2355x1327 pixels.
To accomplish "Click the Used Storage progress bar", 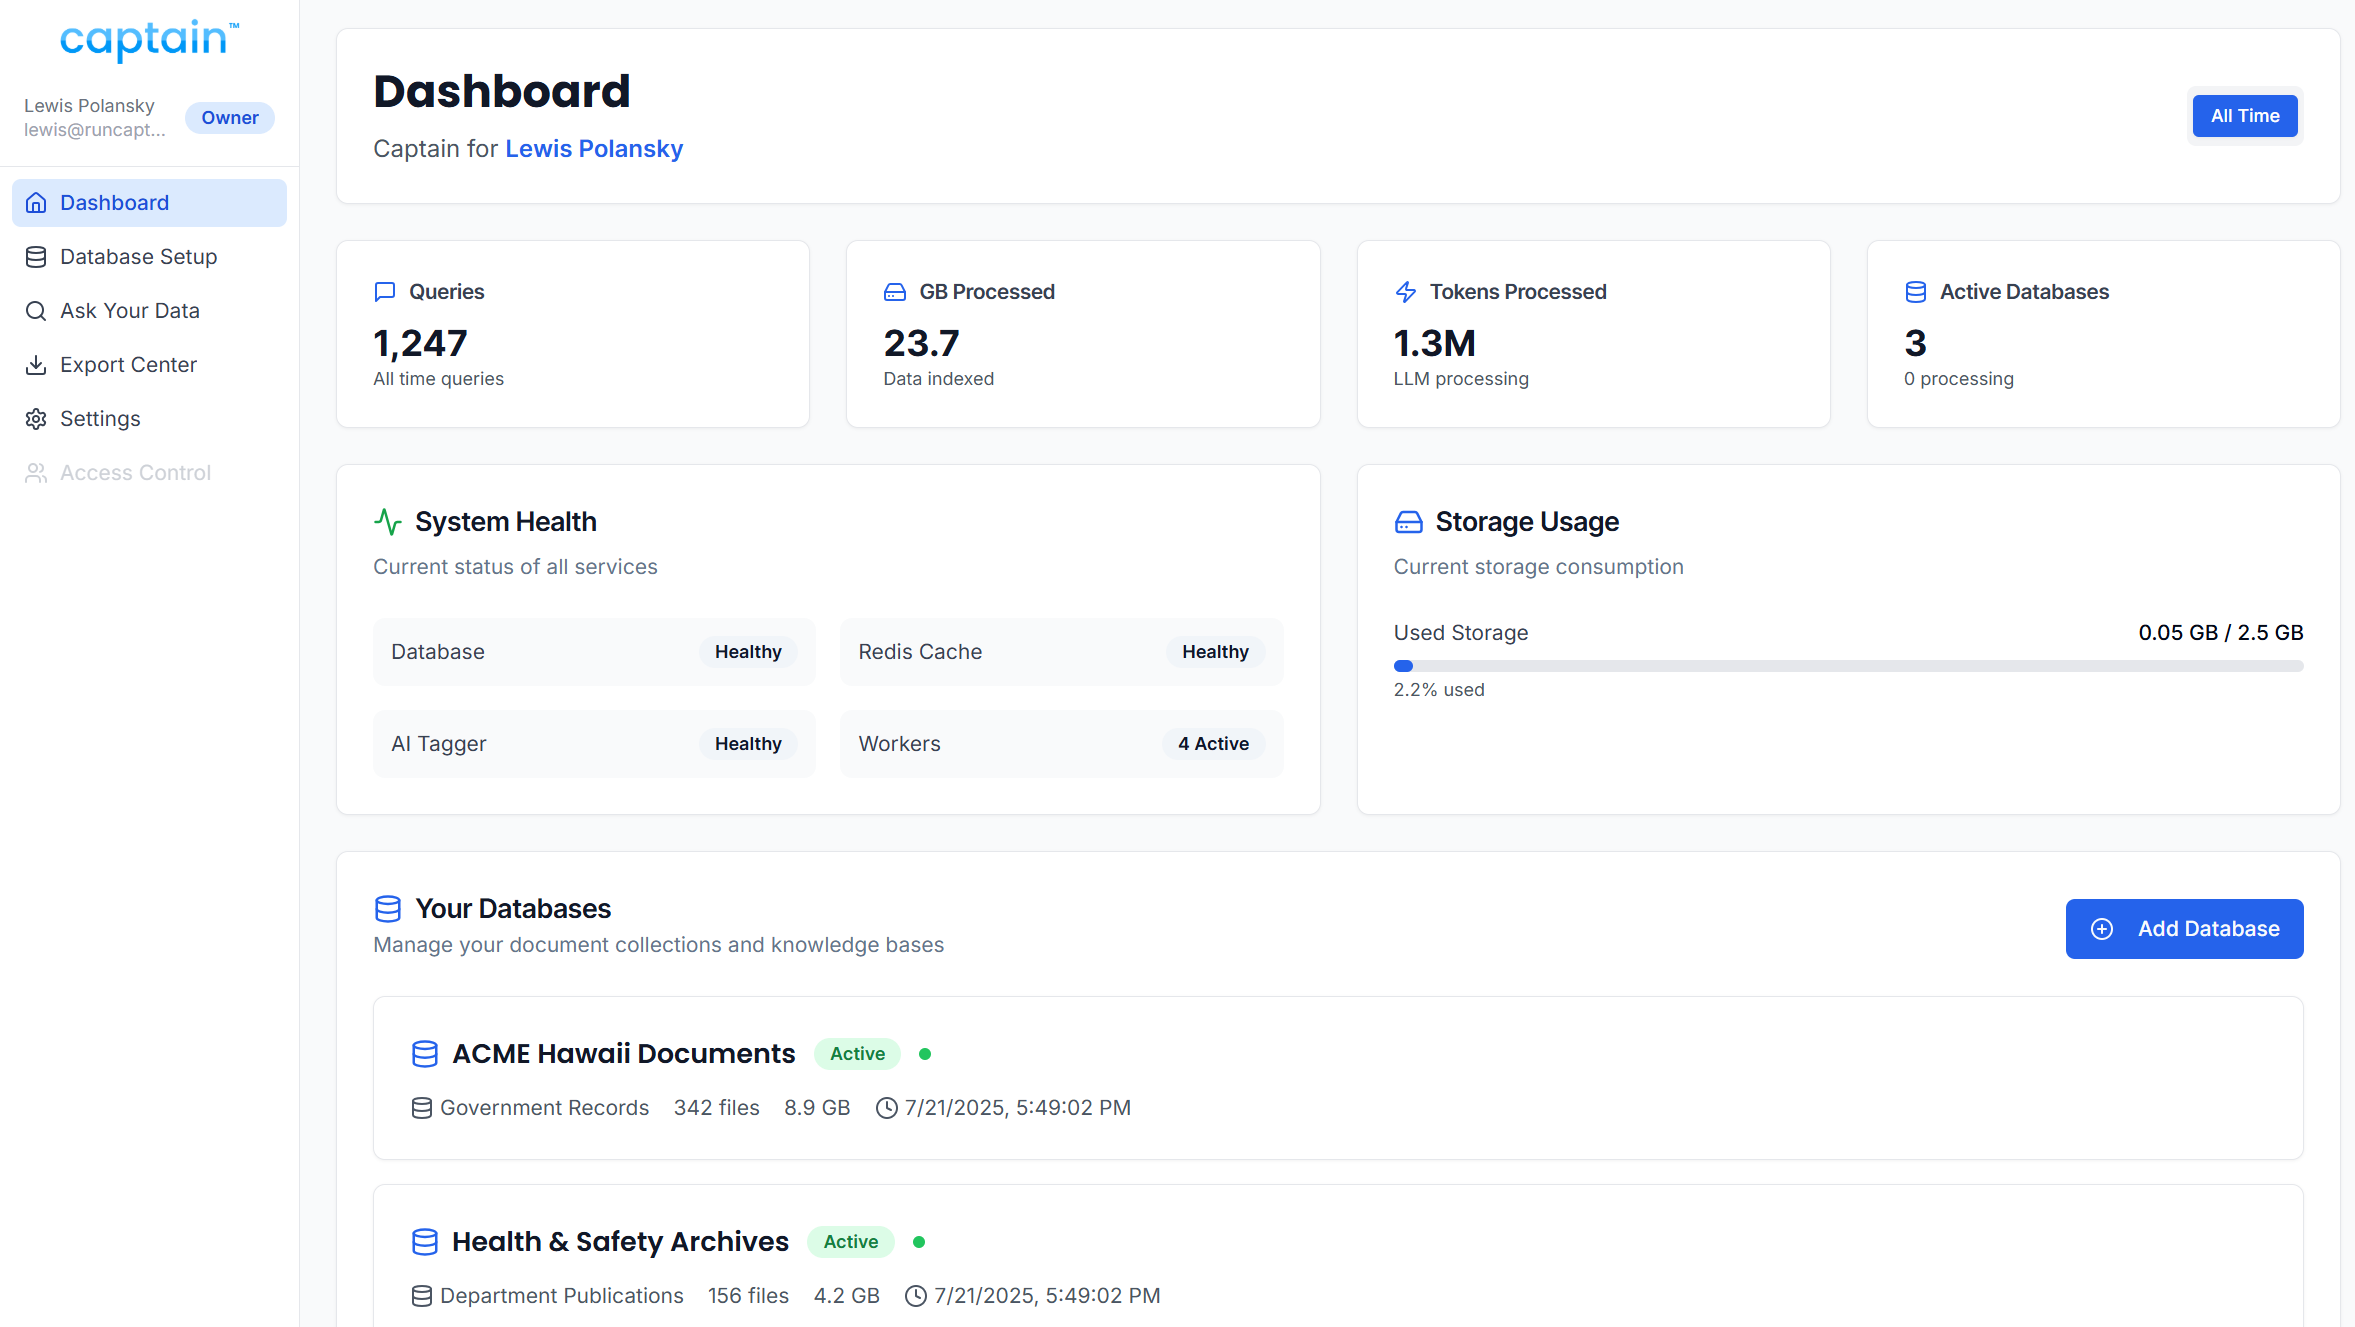I will [x=1847, y=666].
